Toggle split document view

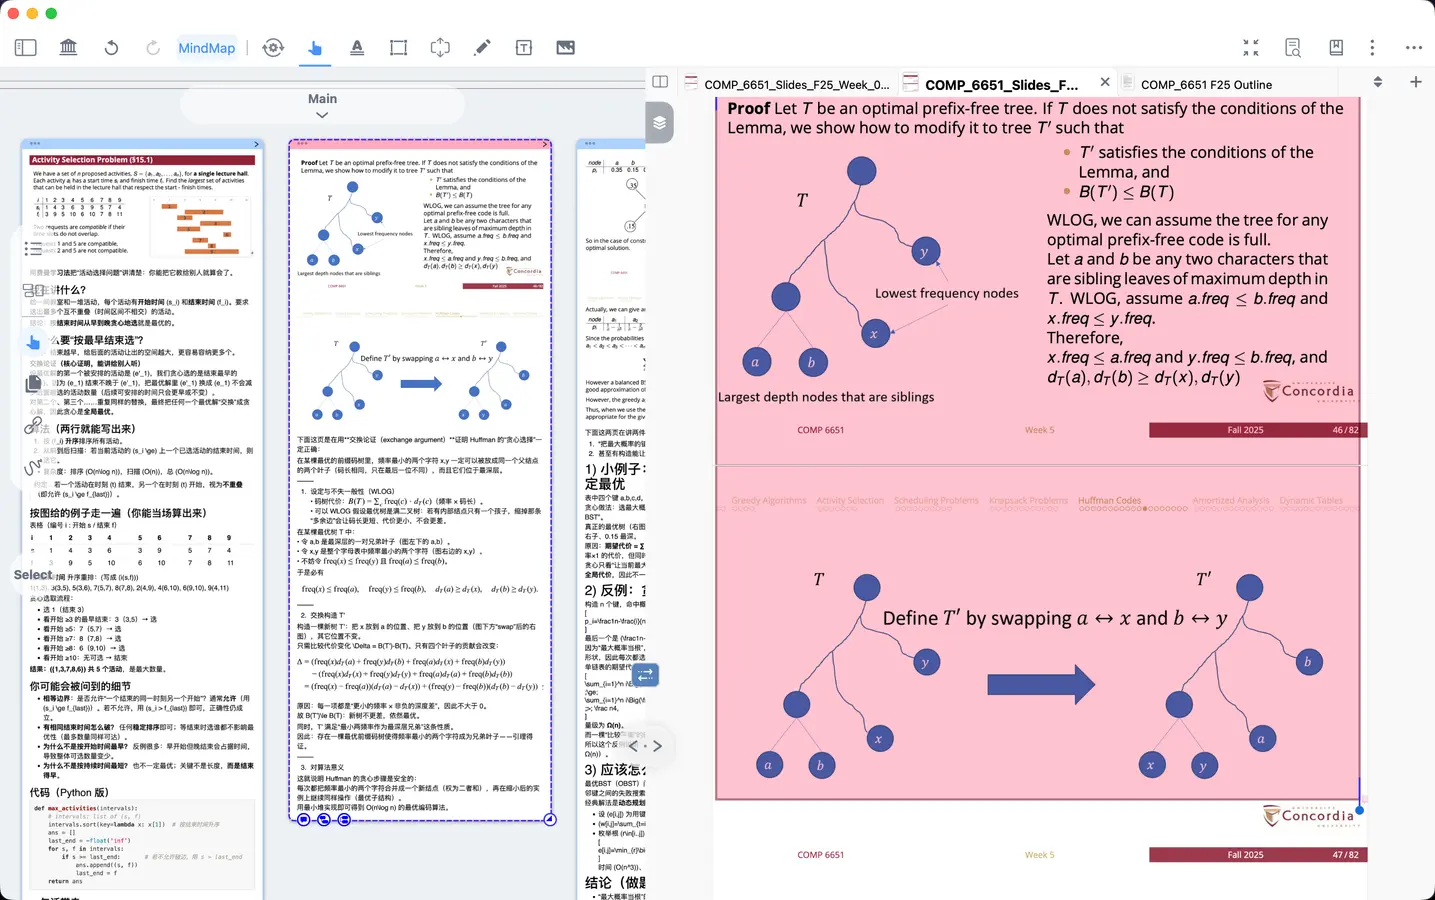point(660,82)
